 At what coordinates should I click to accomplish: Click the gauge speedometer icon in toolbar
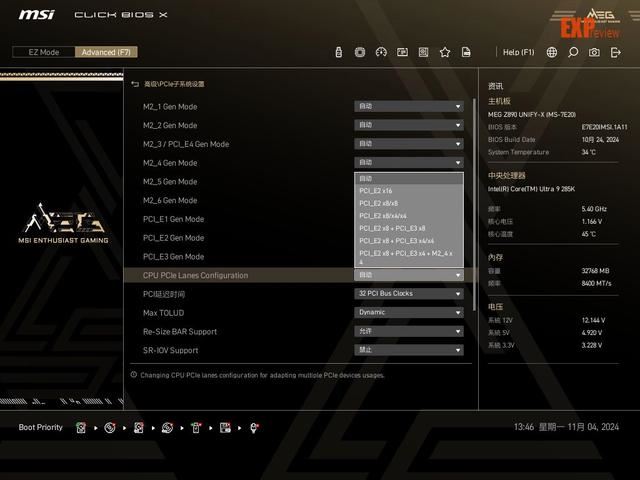click(x=381, y=52)
